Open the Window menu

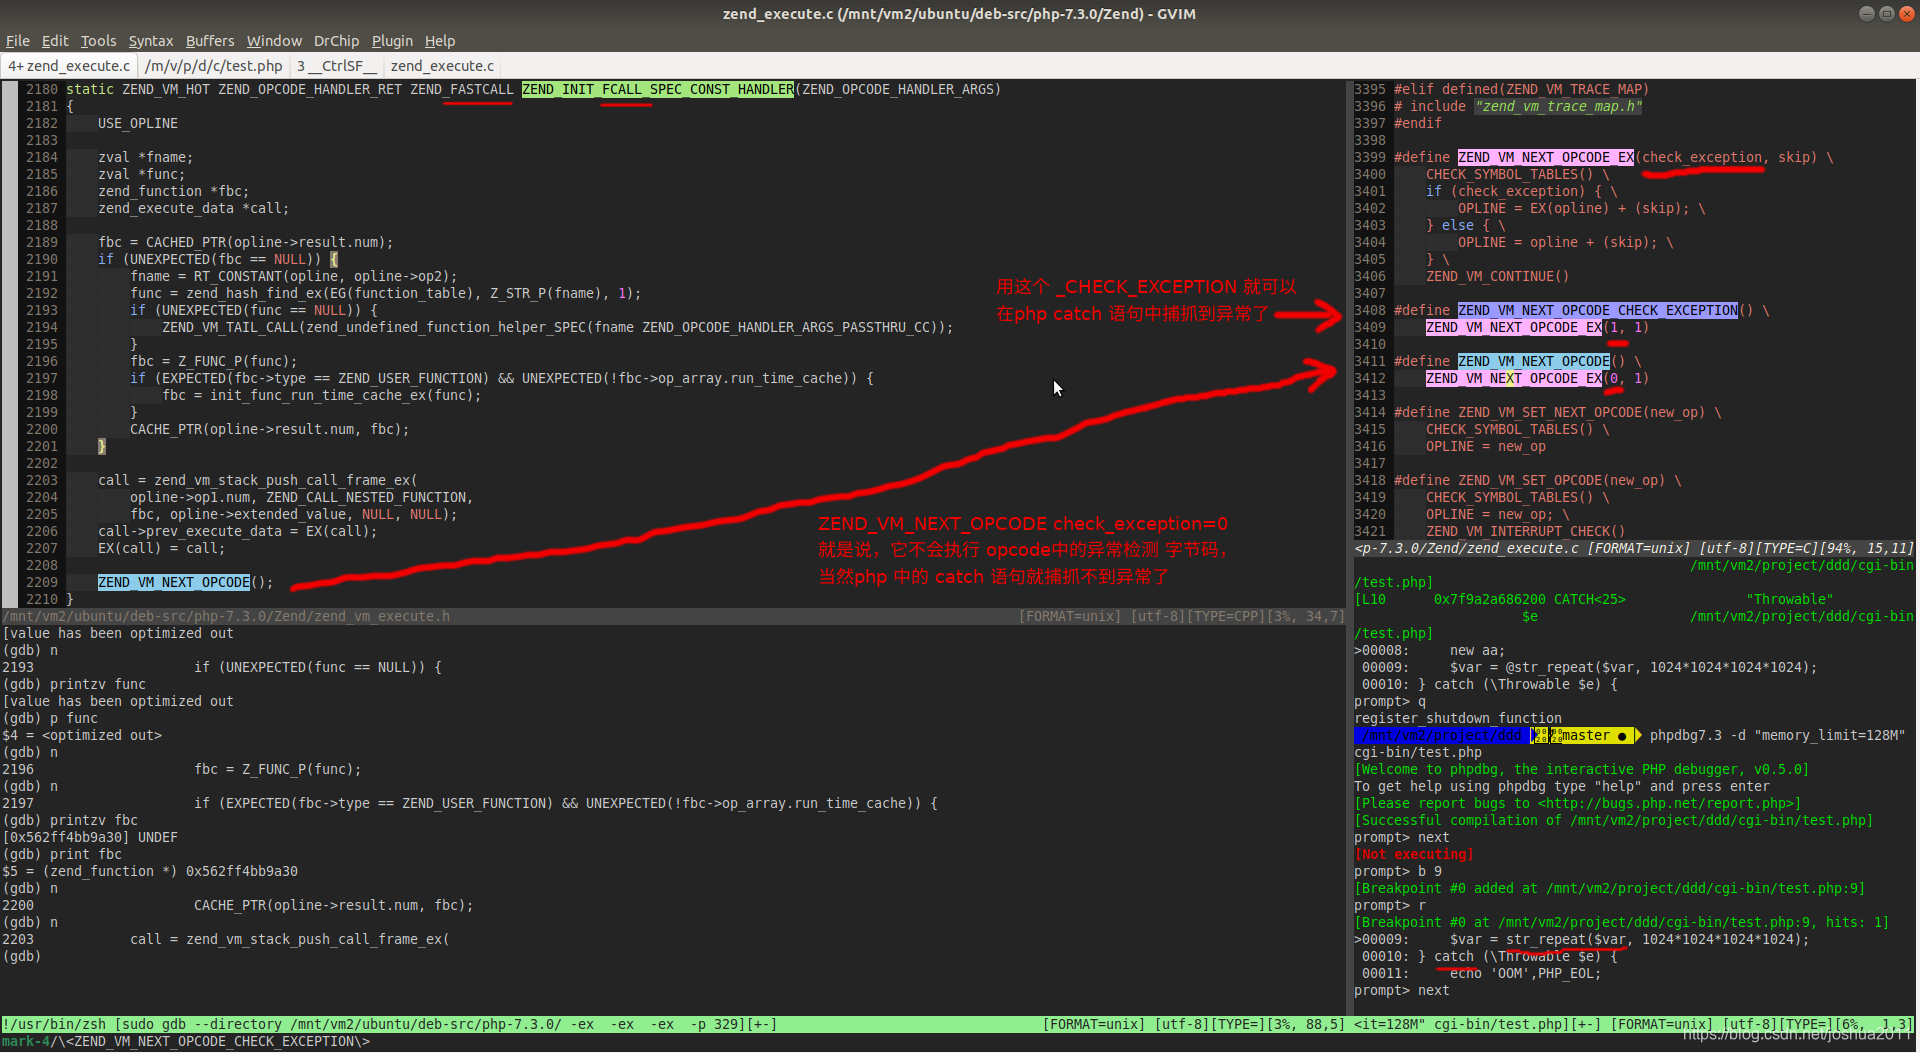tap(274, 41)
